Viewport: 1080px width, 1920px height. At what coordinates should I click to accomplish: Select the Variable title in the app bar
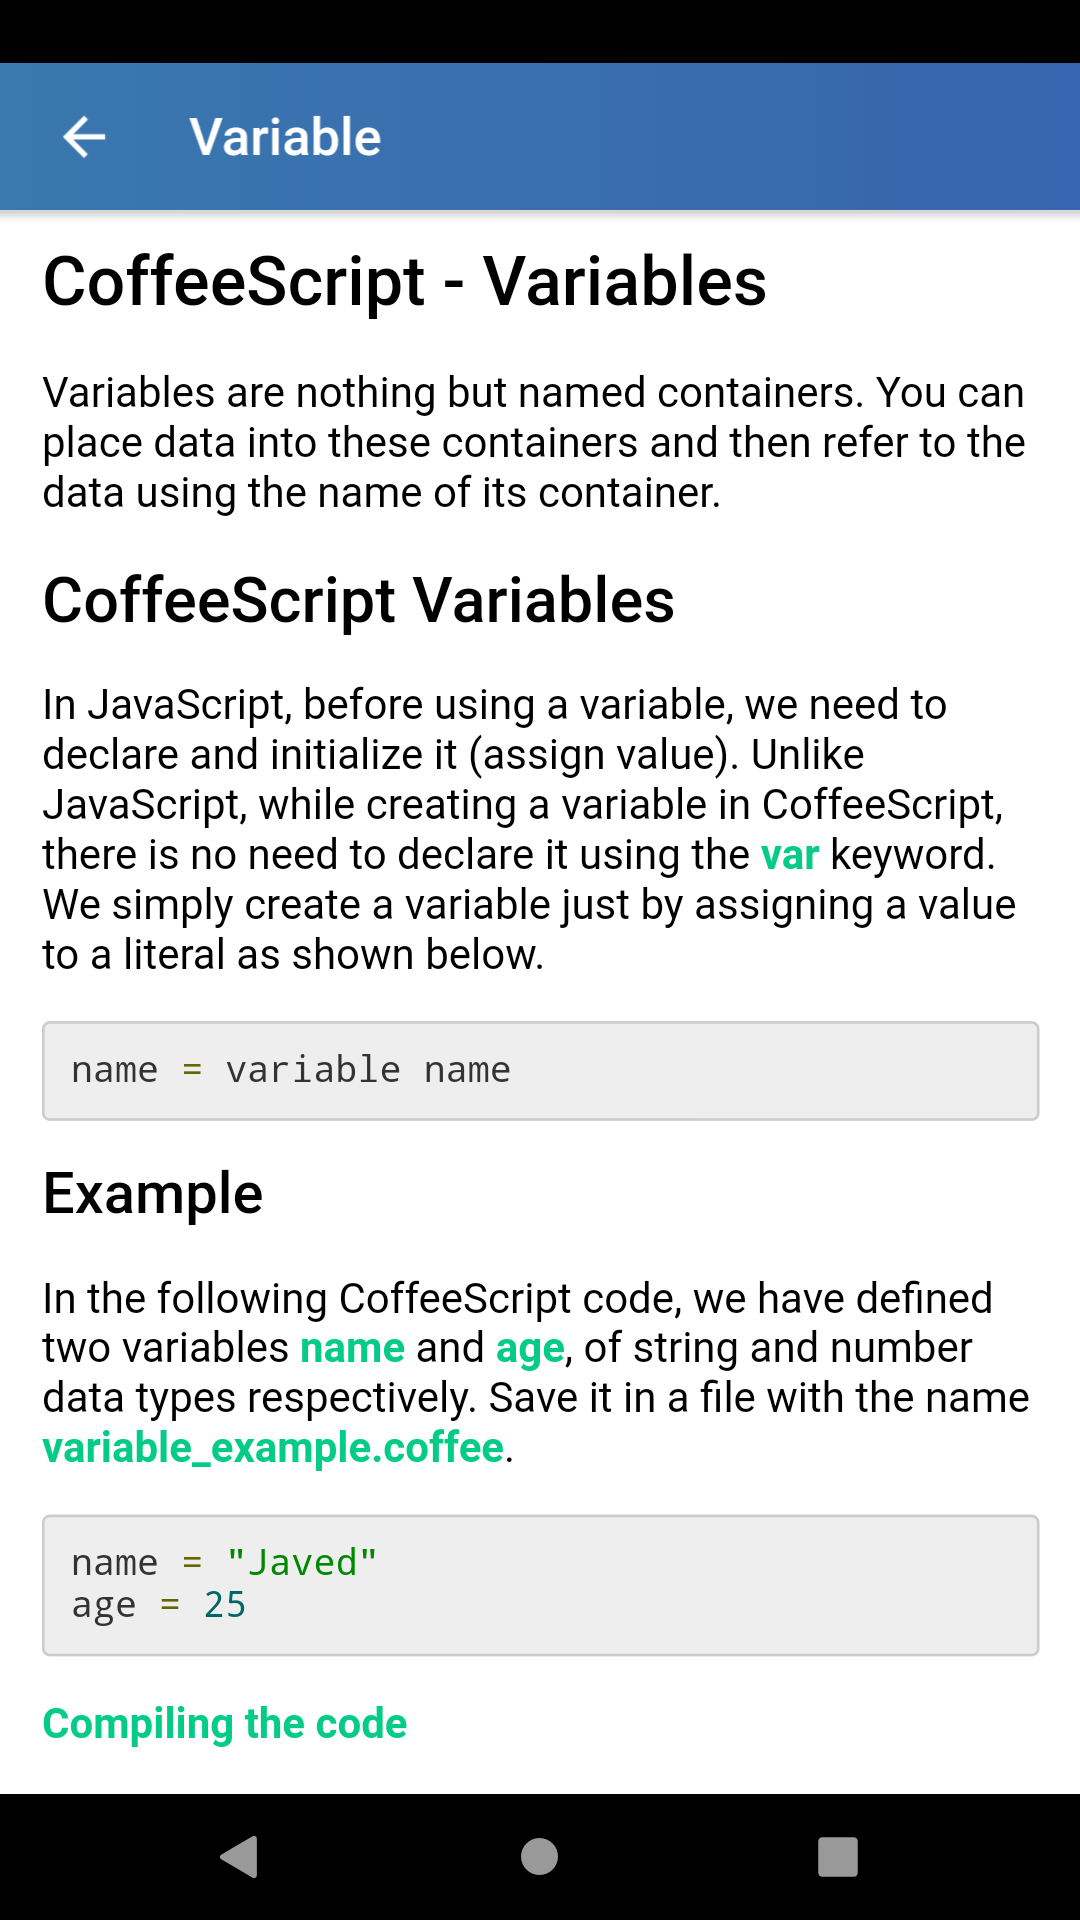284,136
